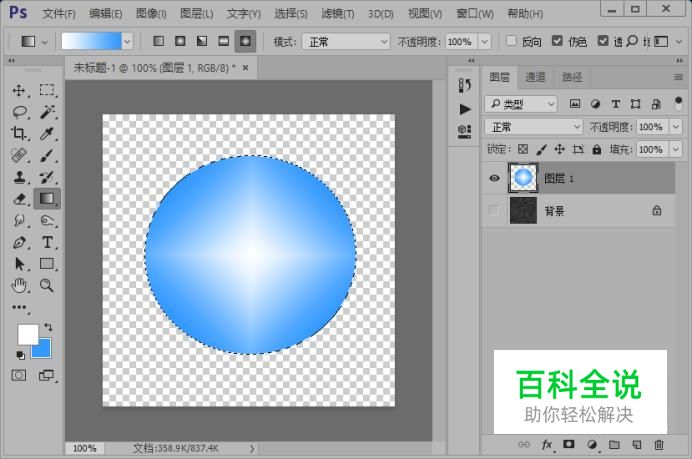Toggle the 仿色 dither checkbox
692x459 pixels.
(x=557, y=41)
